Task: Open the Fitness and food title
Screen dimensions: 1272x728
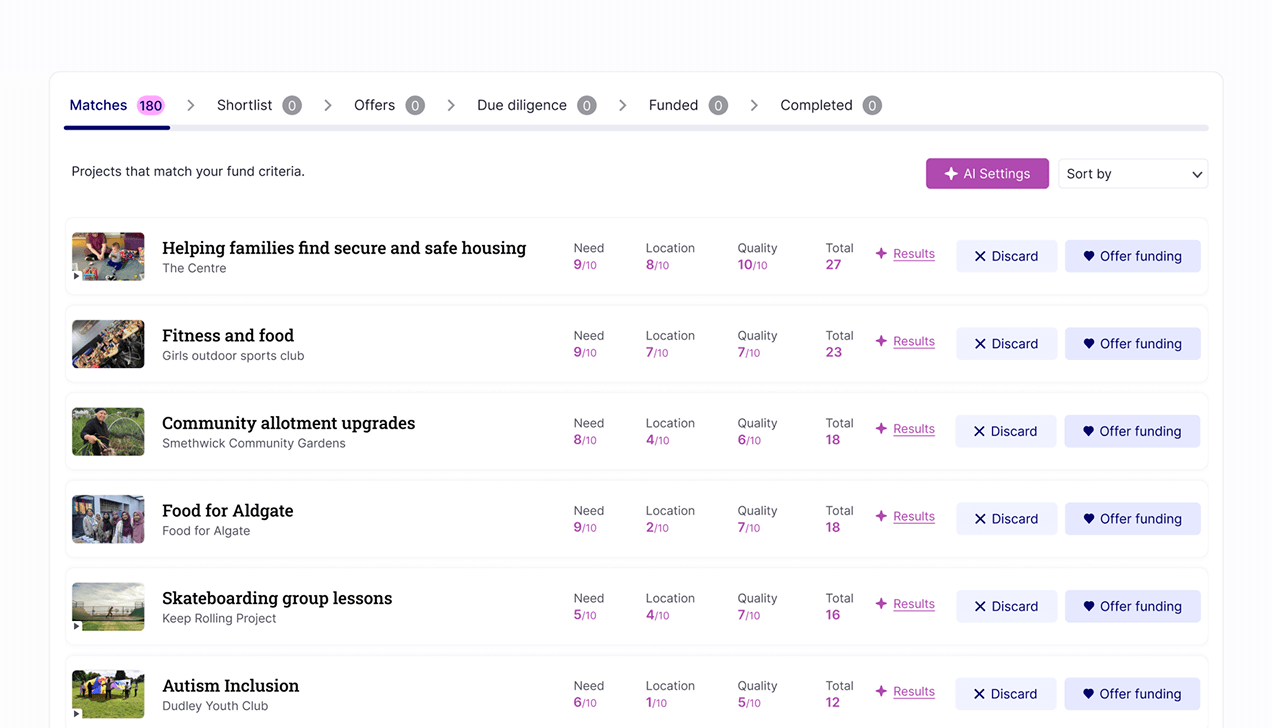Action: (228, 335)
